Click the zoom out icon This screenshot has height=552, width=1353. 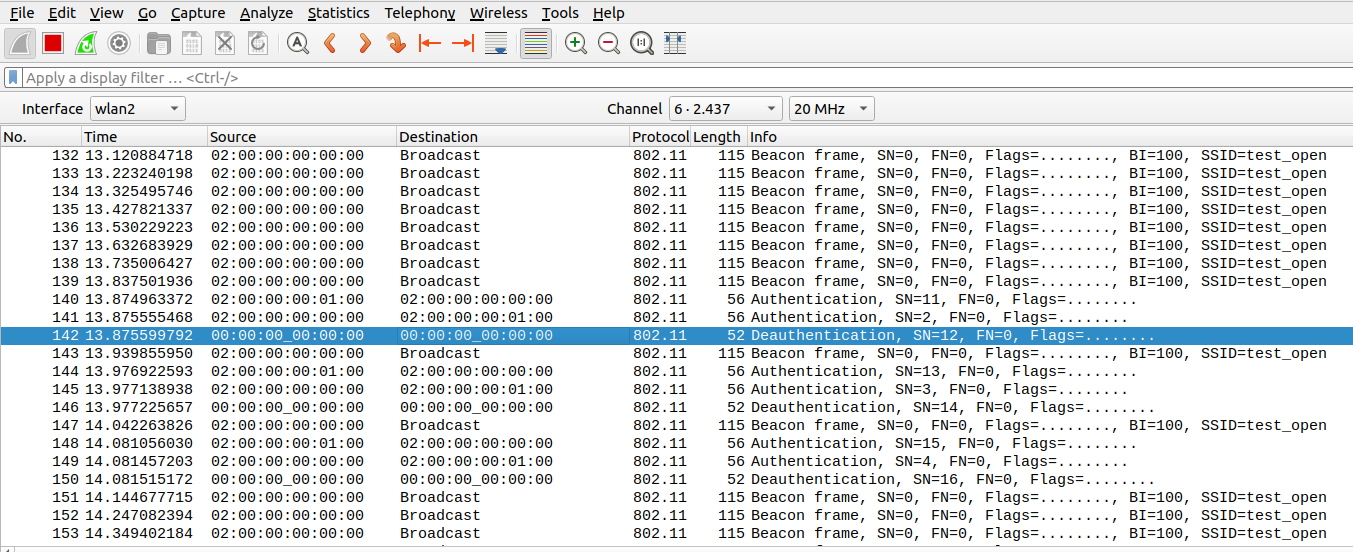click(x=608, y=43)
